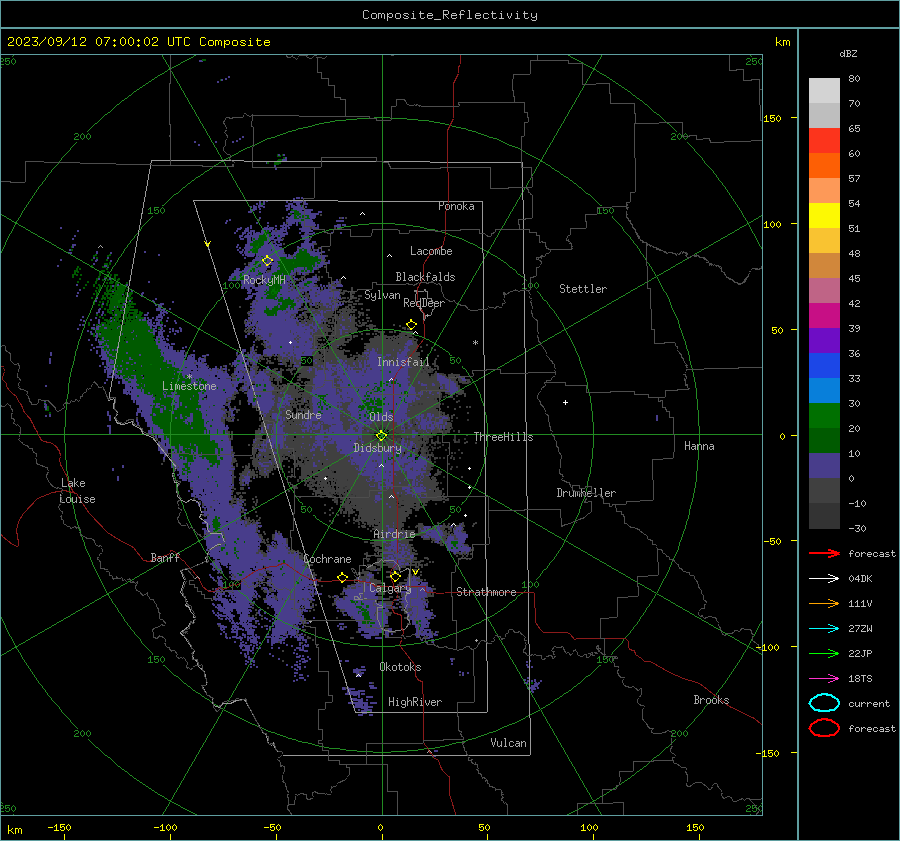900x841 pixels.
Task: Click the RedDeer city label
Action: [x=424, y=303]
